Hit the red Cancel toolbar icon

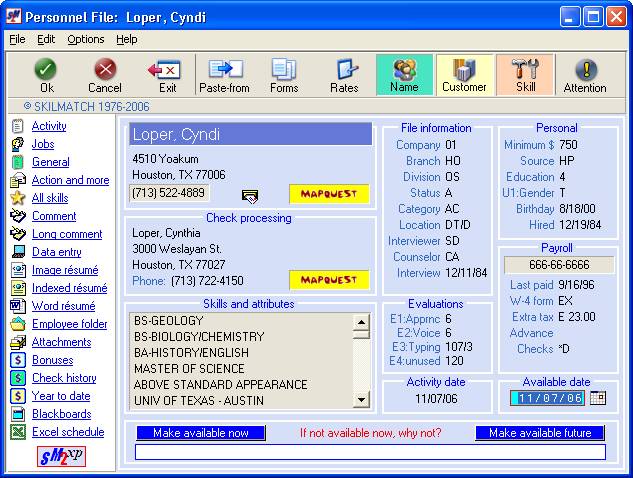[105, 69]
